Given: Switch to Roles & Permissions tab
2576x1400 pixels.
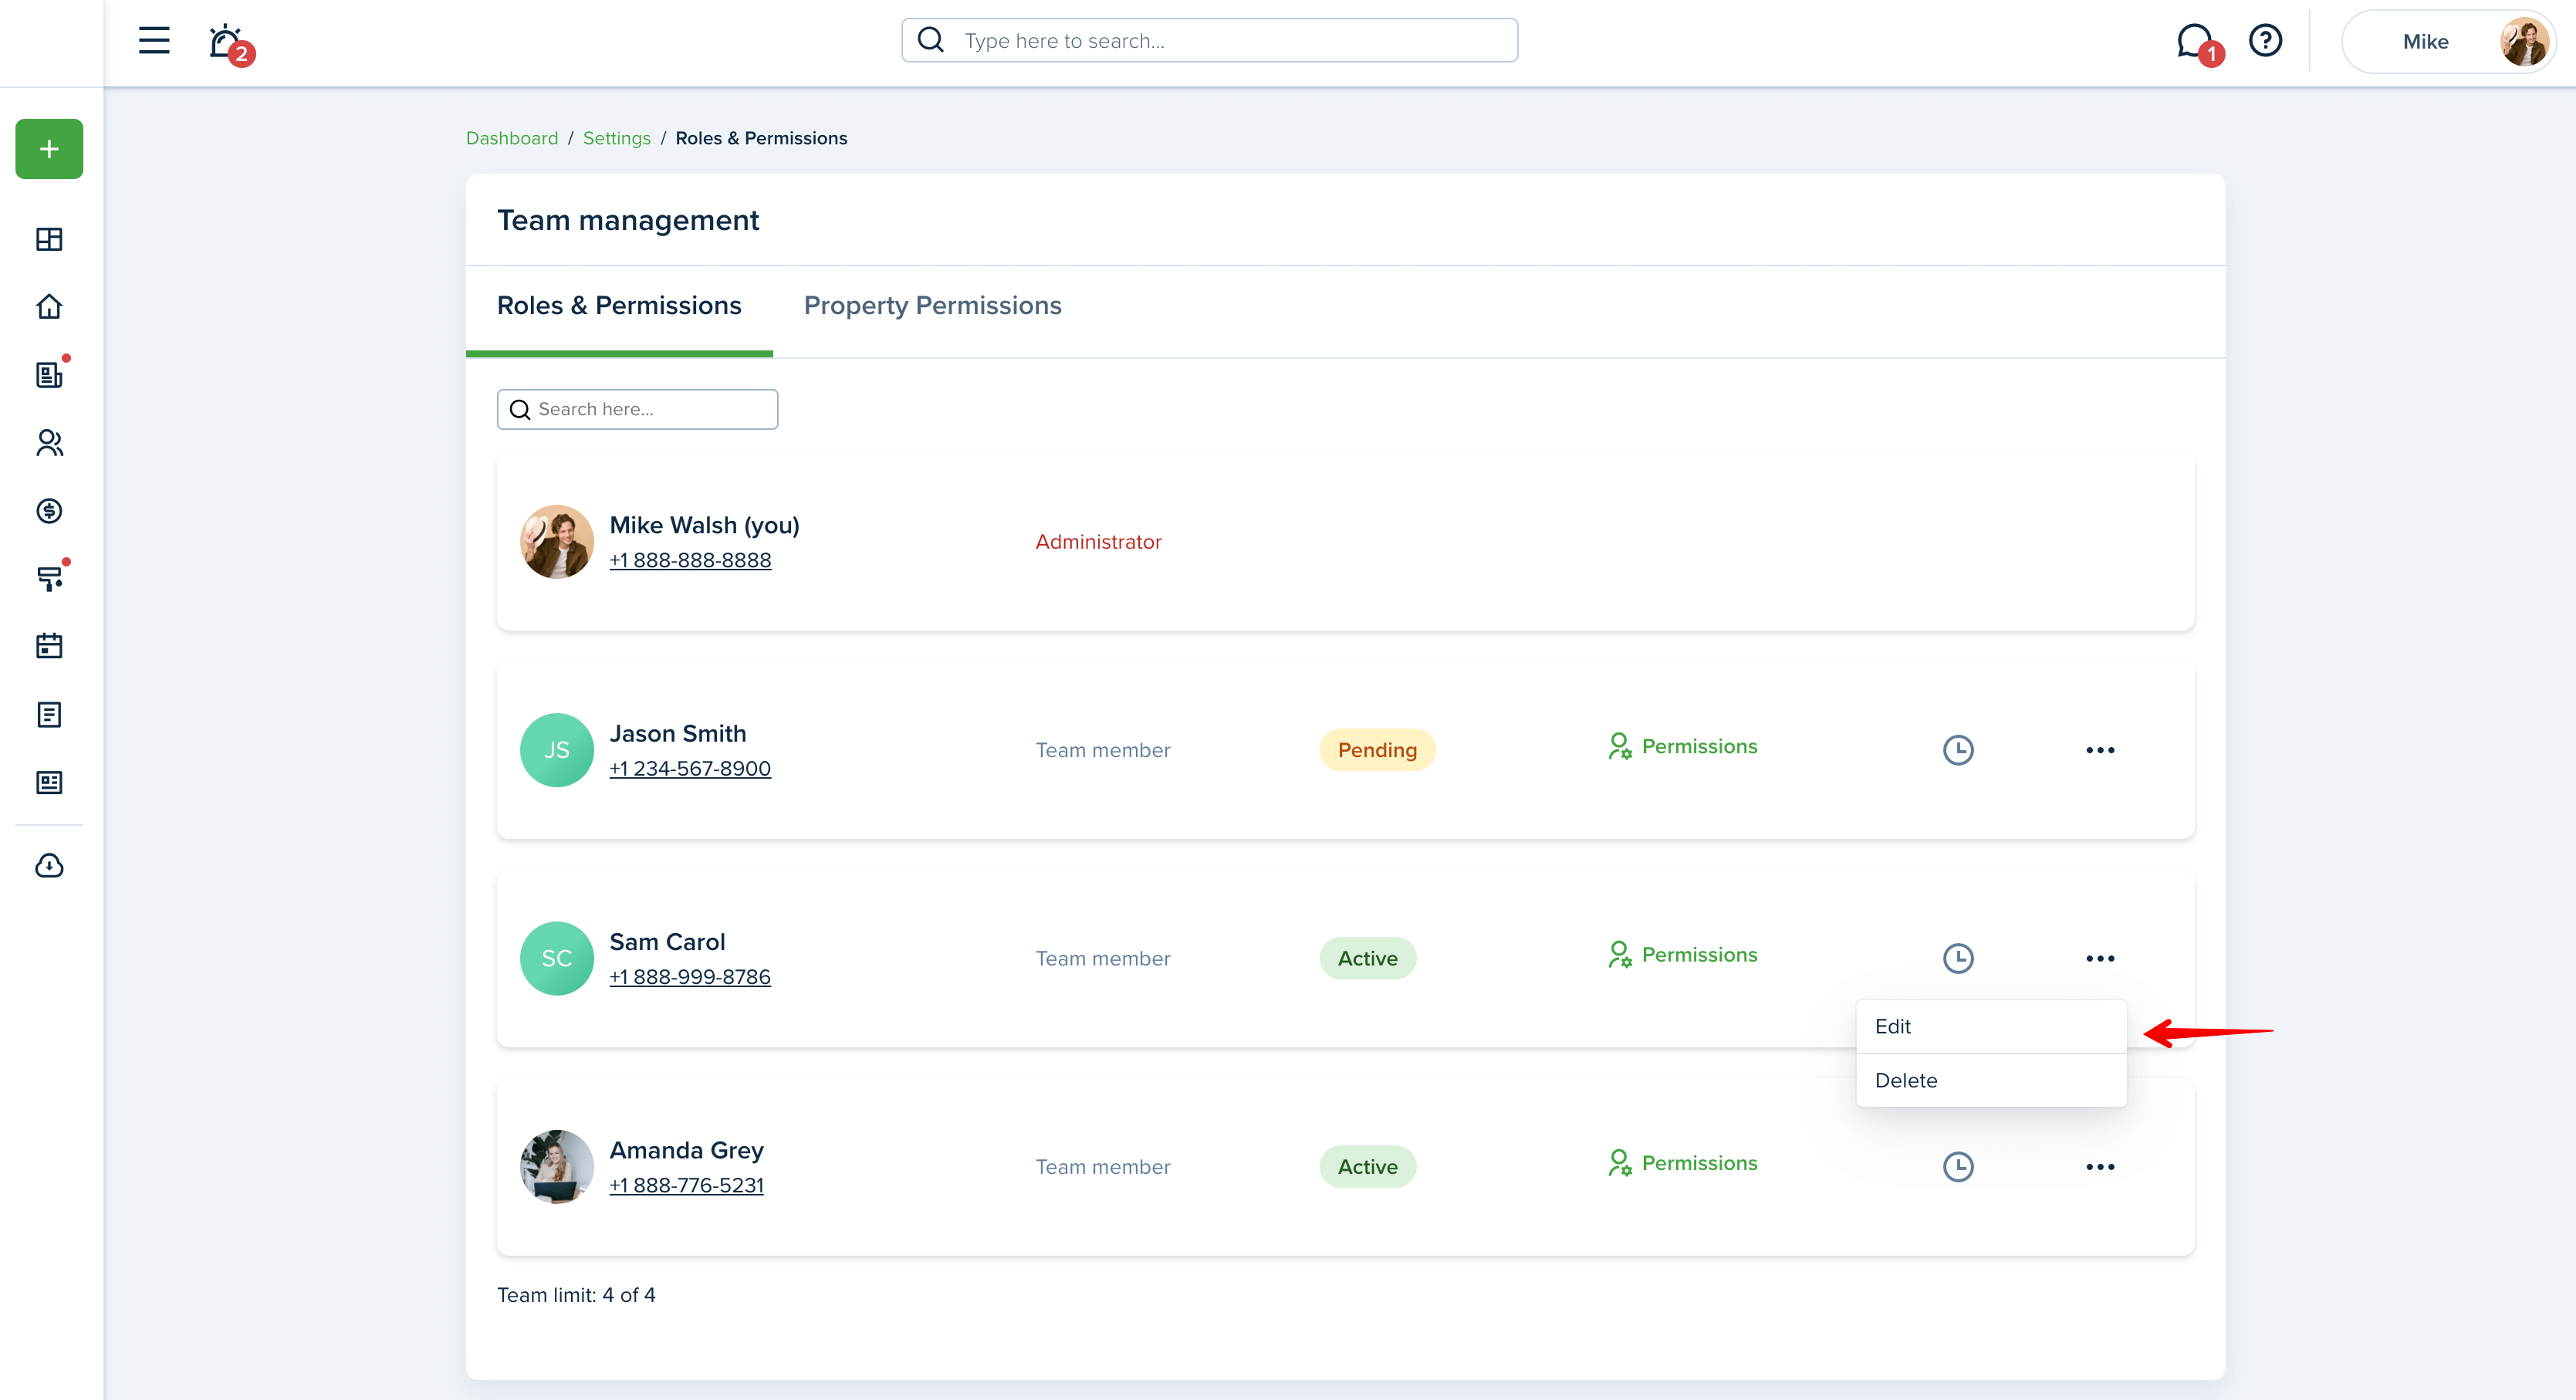Looking at the screenshot, I should point(619,306).
